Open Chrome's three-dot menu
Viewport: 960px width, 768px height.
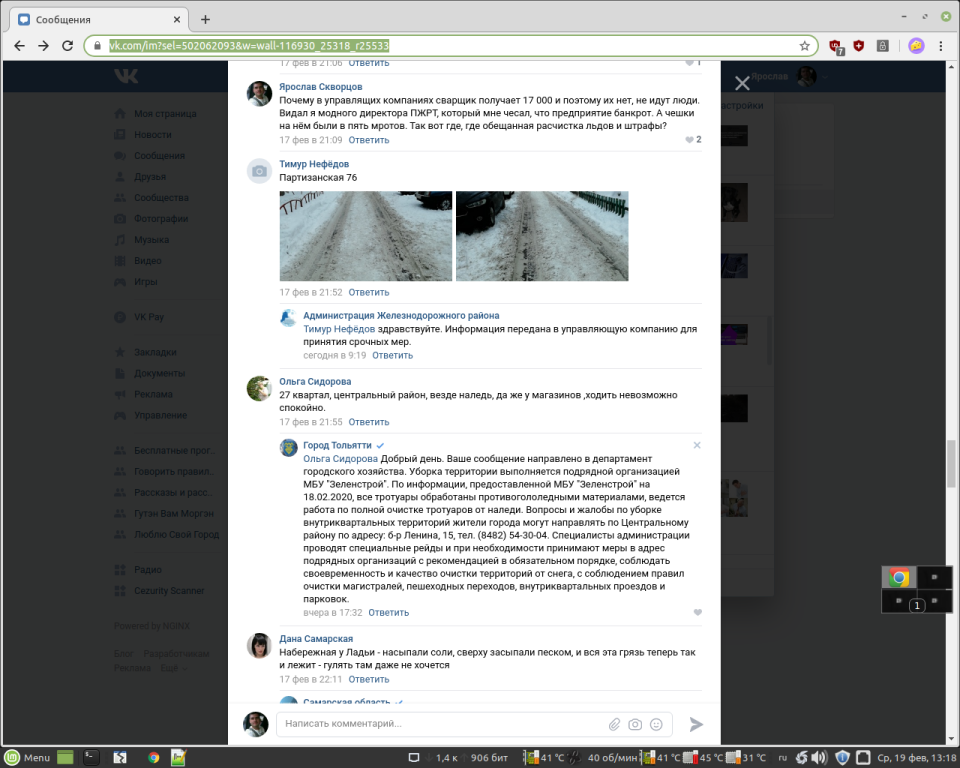click(x=942, y=46)
